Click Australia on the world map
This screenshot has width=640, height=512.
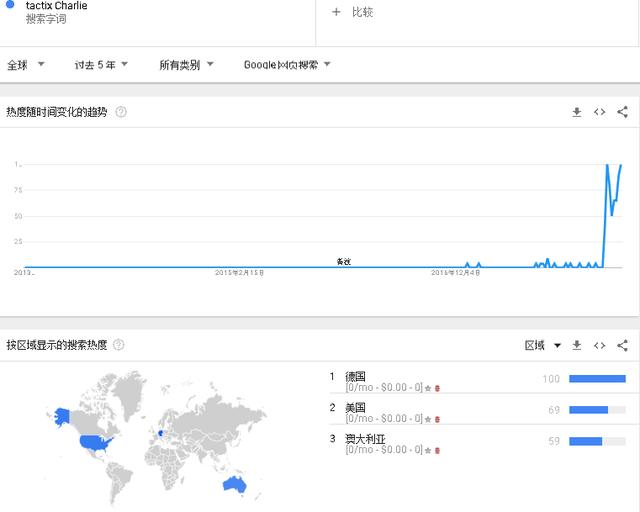(235, 484)
